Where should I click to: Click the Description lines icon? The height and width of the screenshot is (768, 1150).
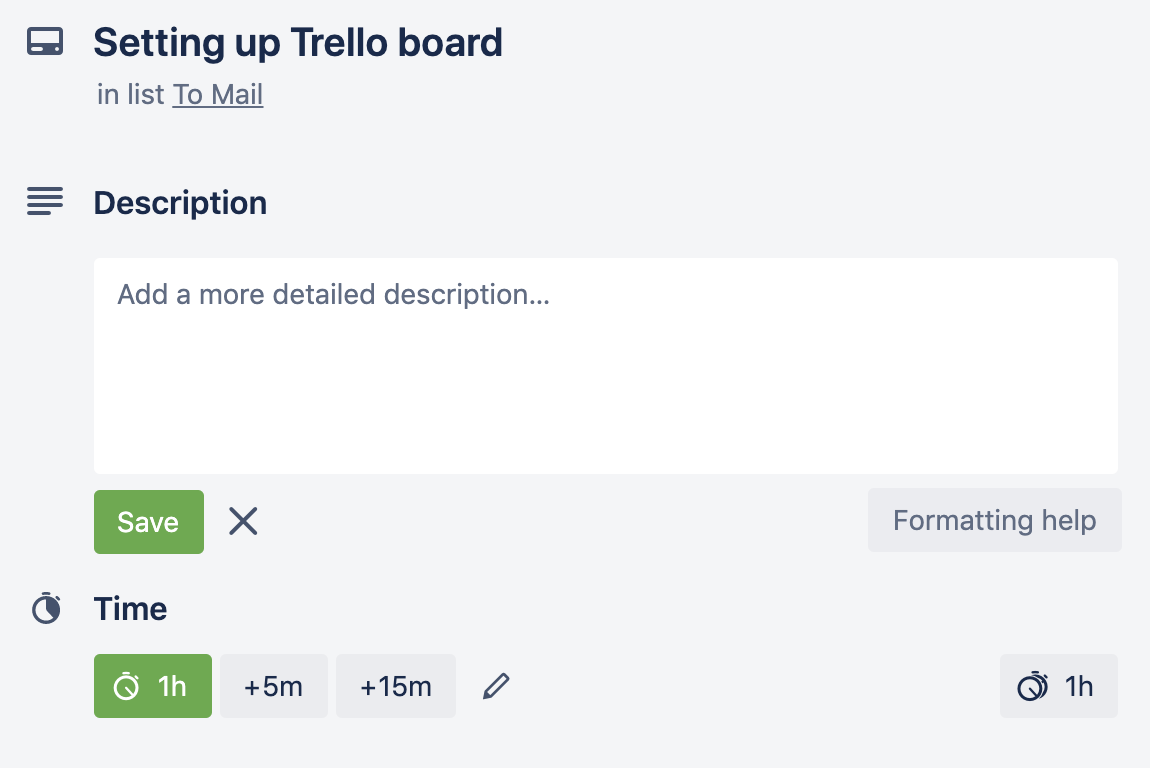pos(45,202)
